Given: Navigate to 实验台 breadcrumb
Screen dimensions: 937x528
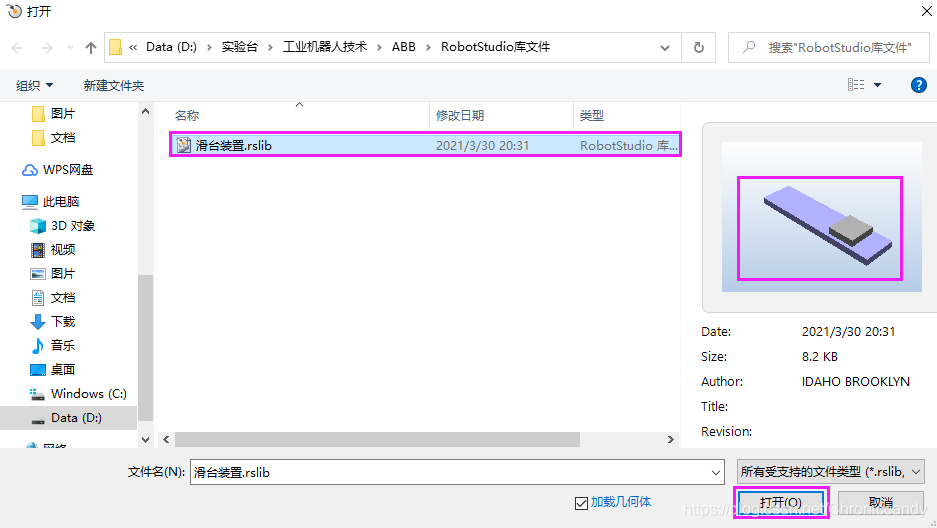Looking at the screenshot, I should pos(240,47).
